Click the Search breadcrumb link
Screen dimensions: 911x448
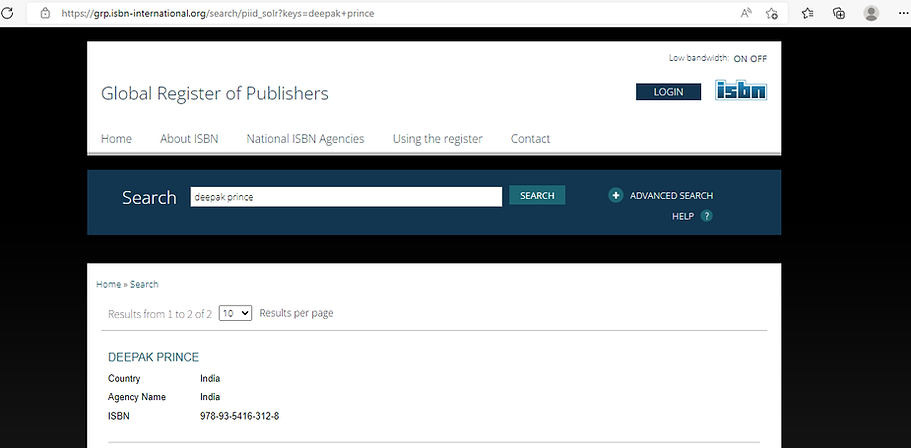[144, 284]
